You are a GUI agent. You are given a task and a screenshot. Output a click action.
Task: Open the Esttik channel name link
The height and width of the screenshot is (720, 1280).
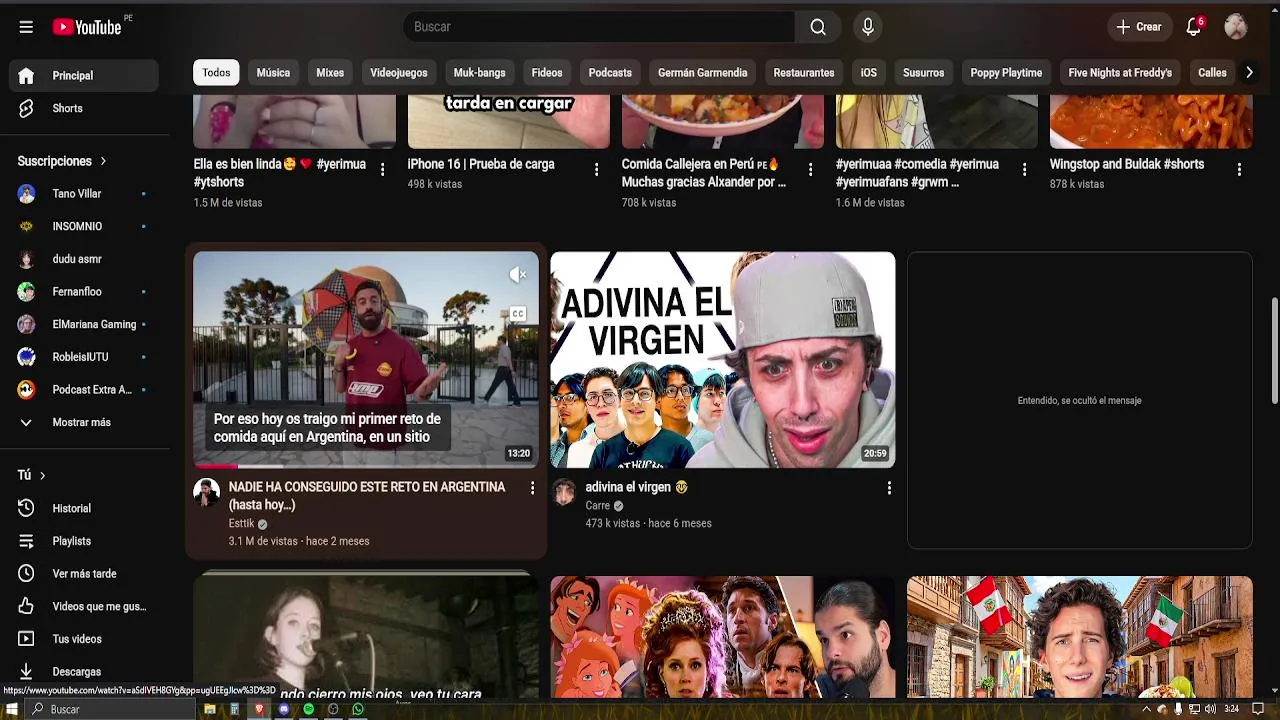click(241, 524)
